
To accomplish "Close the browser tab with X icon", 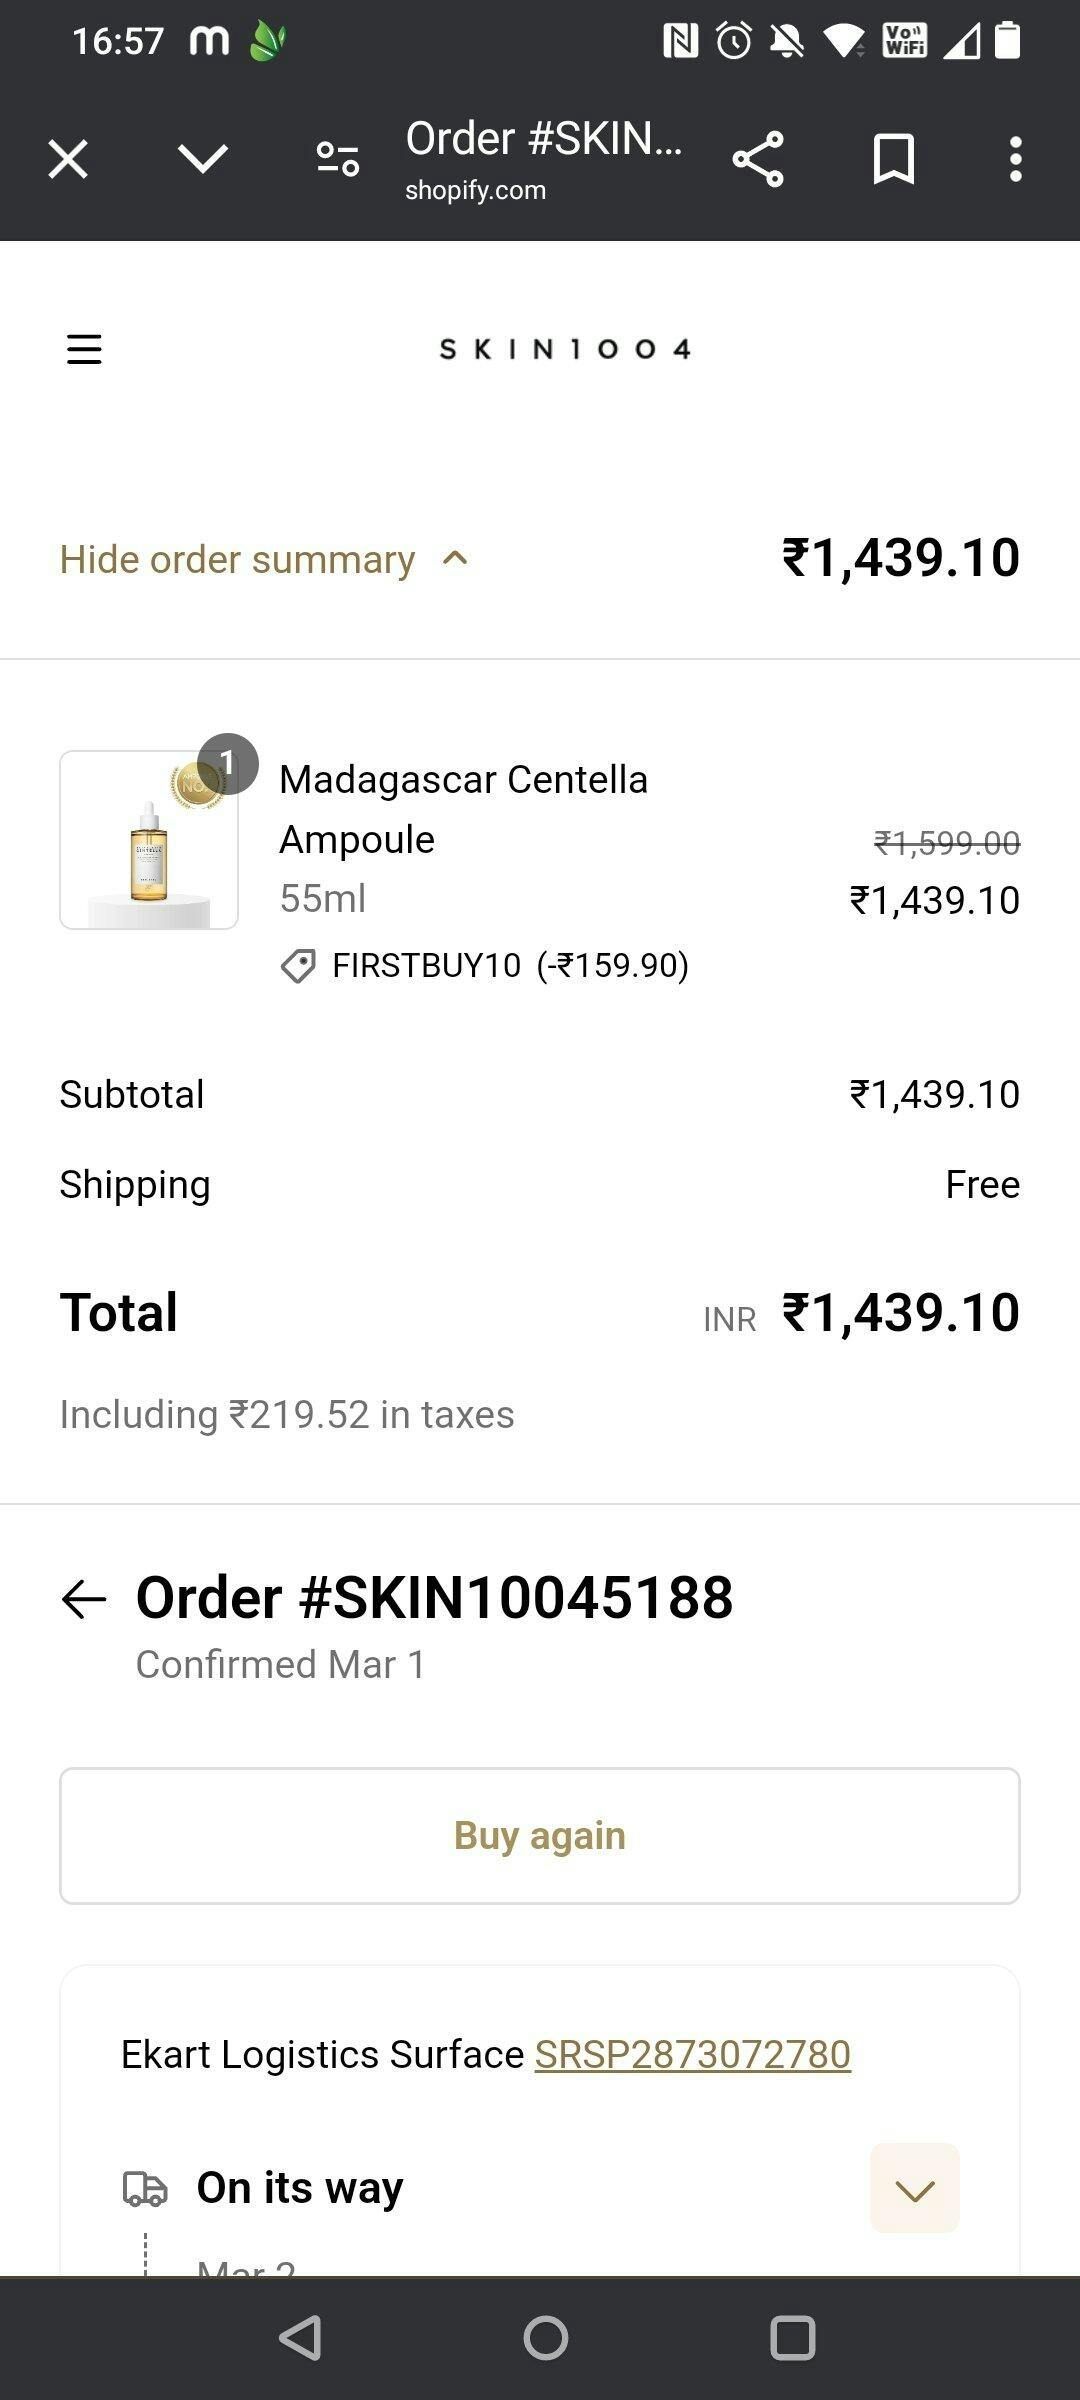I will pyautogui.click(x=68, y=159).
